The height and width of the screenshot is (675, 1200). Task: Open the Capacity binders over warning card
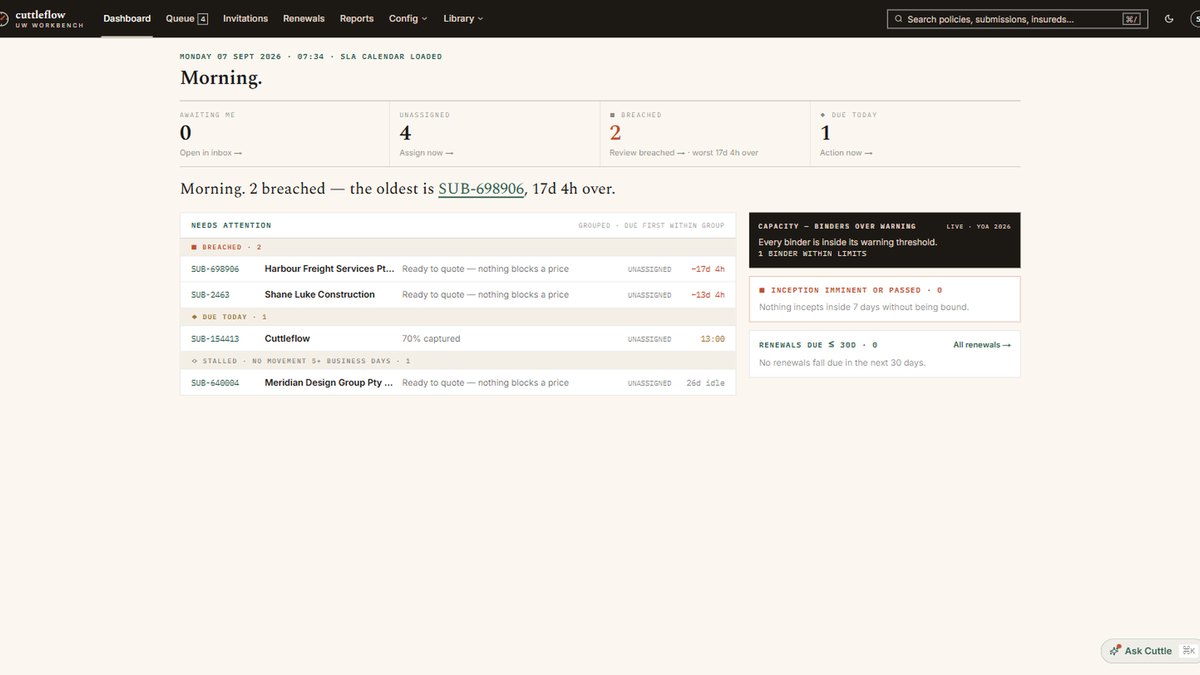[885, 240]
